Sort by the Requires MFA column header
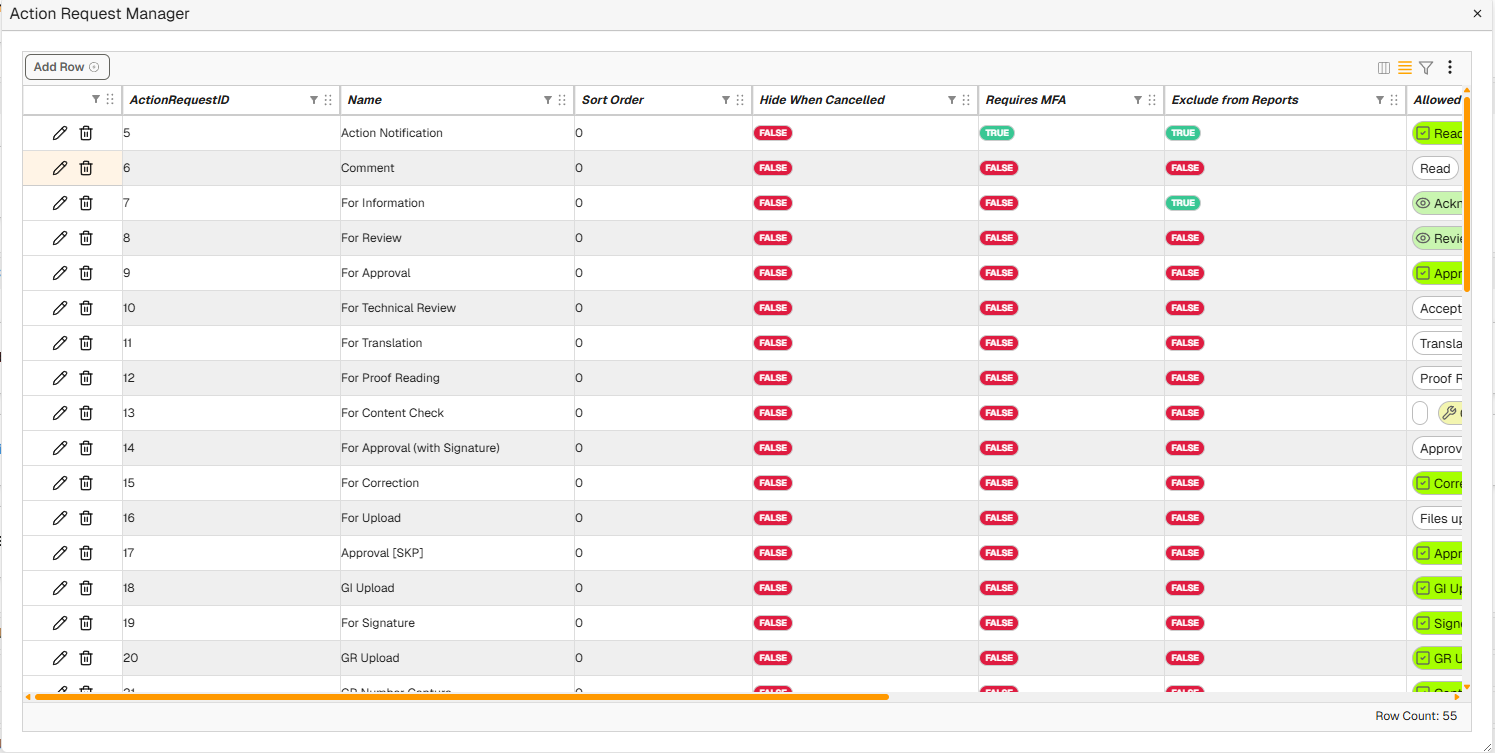This screenshot has width=1495, height=753. (x=1026, y=100)
